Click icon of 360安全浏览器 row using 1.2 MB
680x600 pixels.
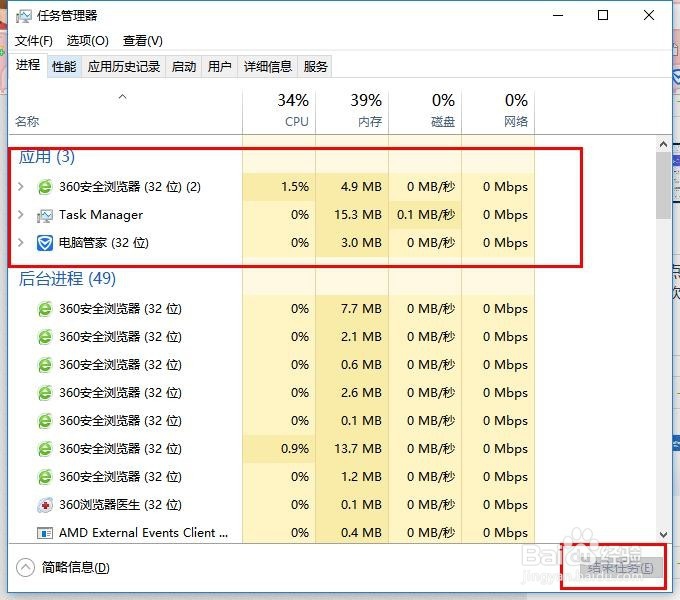point(45,477)
